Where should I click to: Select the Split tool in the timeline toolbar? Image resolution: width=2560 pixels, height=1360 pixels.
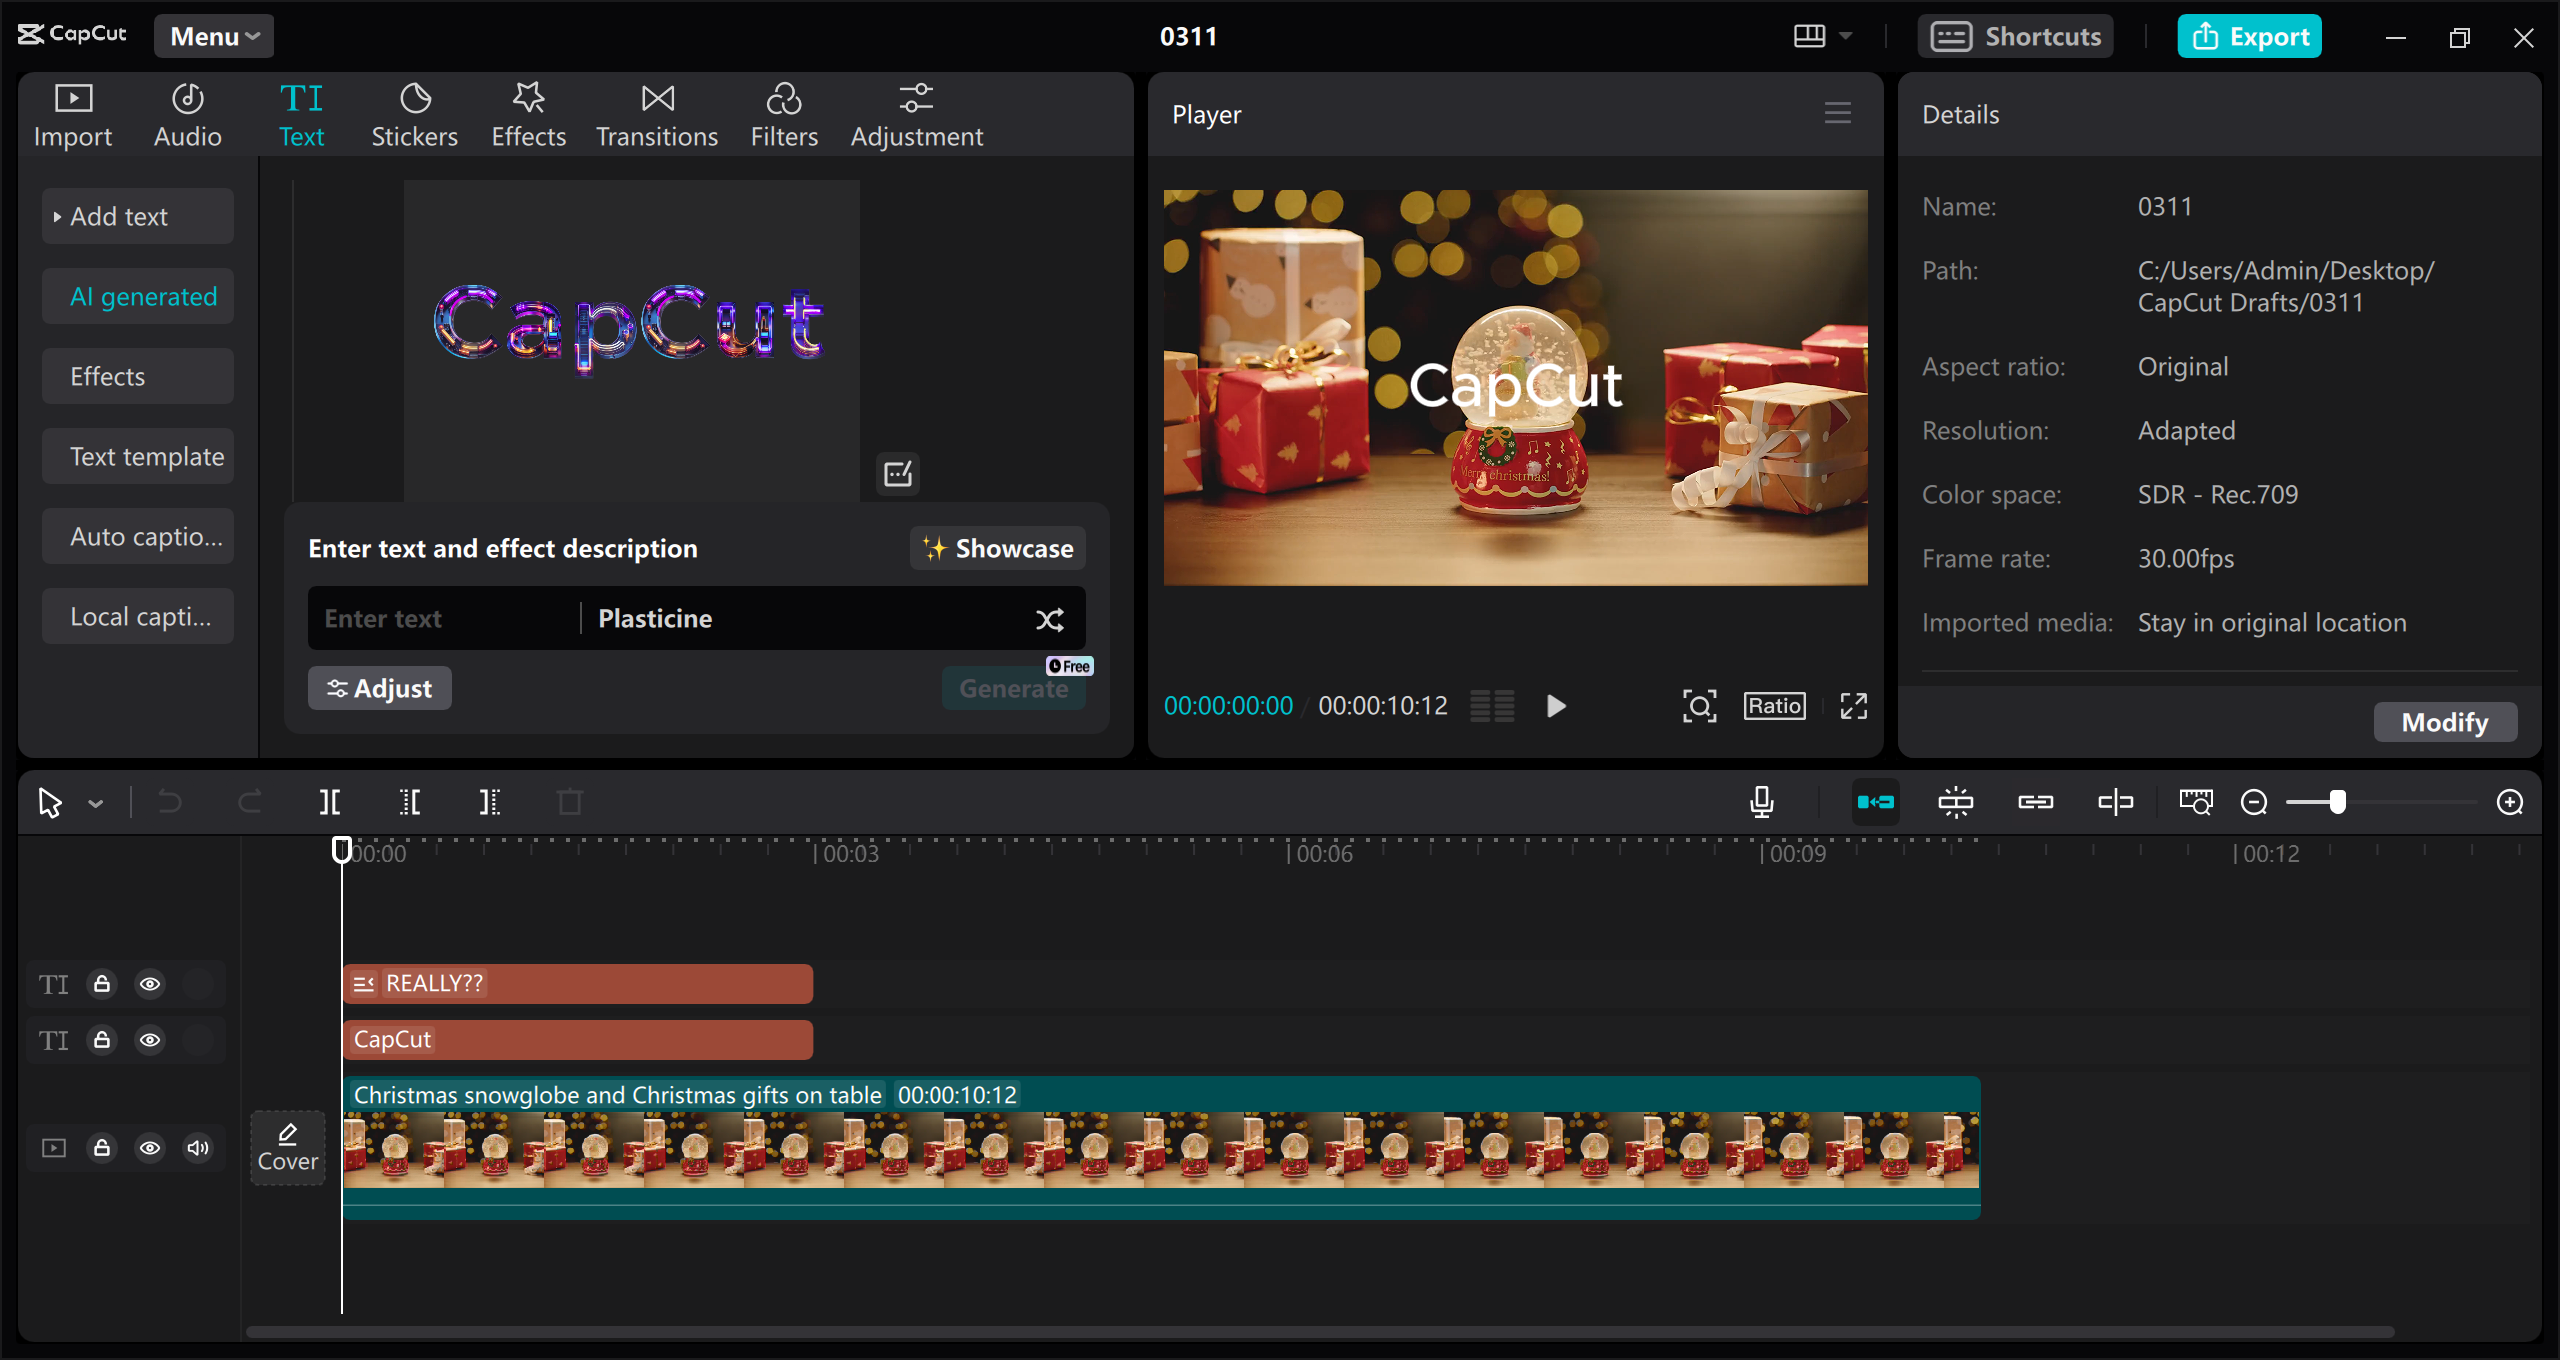(x=330, y=801)
